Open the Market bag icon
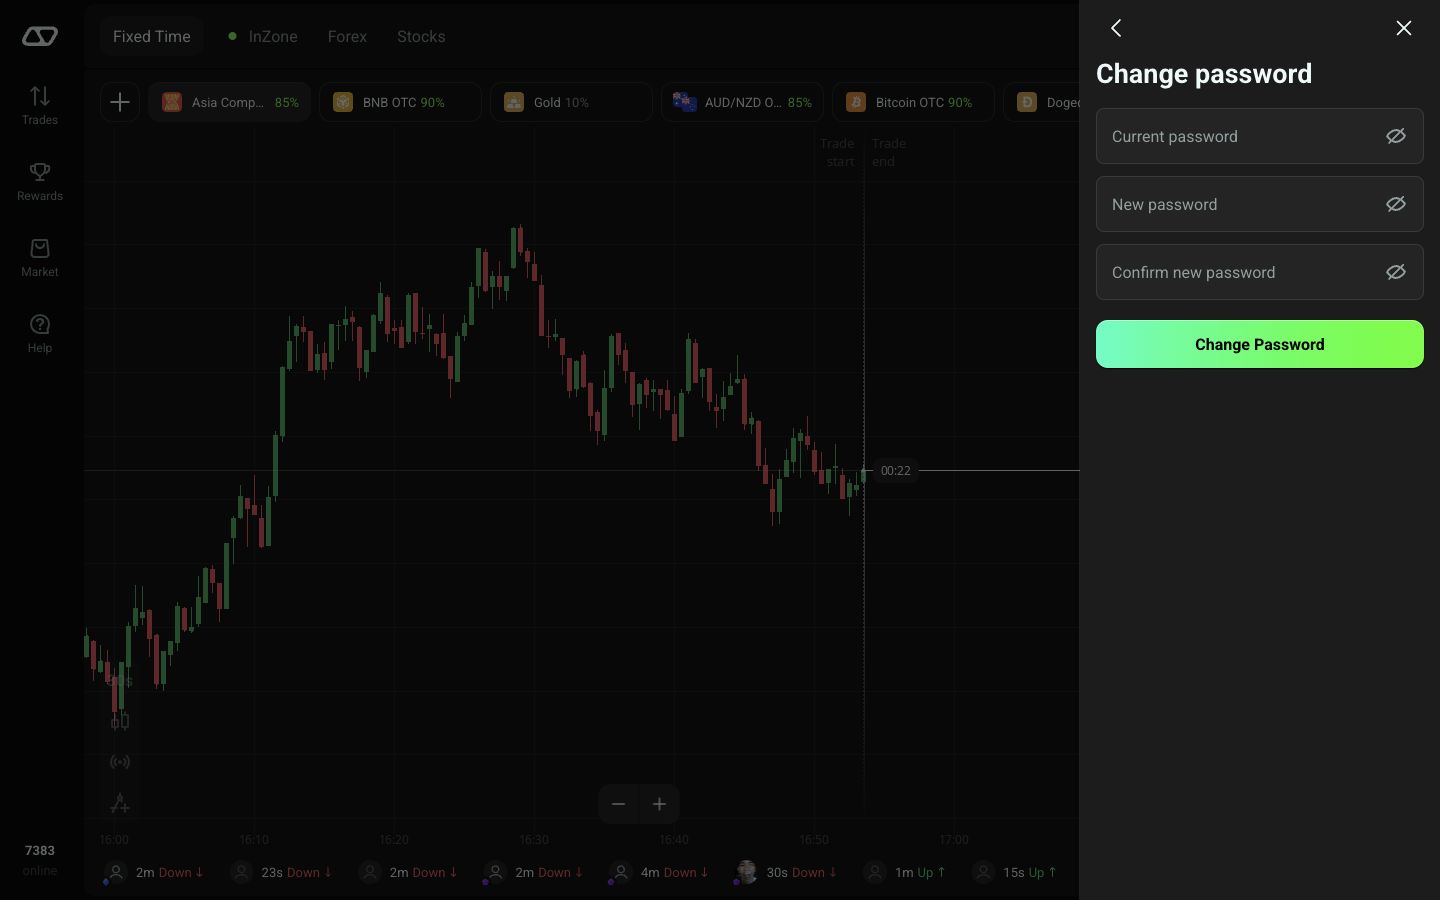Screen dimensions: 1440x900 40,257
